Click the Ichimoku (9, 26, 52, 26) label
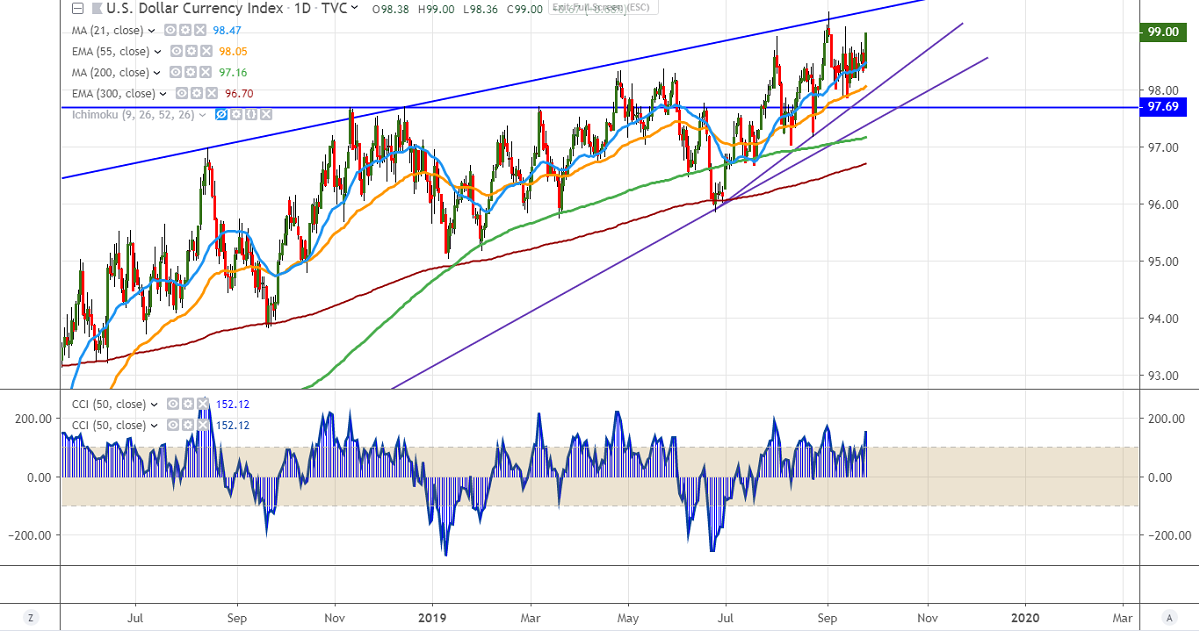The image size is (1199, 631). pos(133,115)
